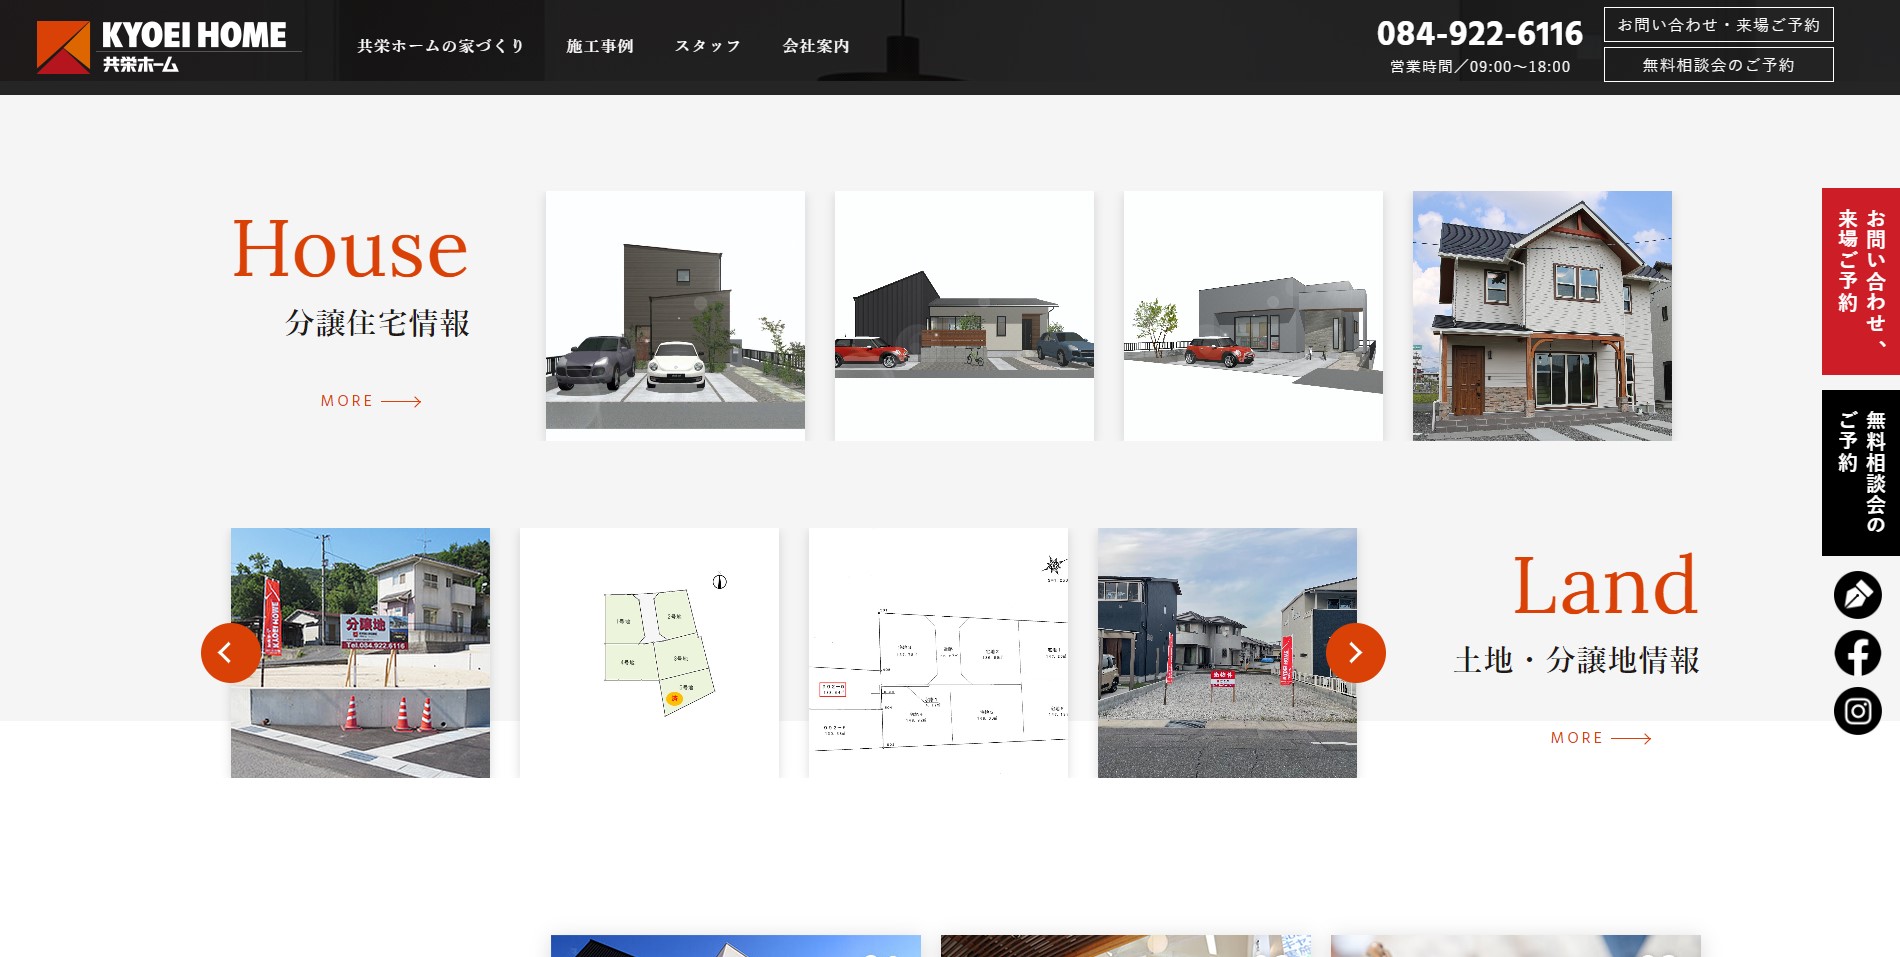
Task: Go to next land slide arrow
Action: tap(1356, 653)
